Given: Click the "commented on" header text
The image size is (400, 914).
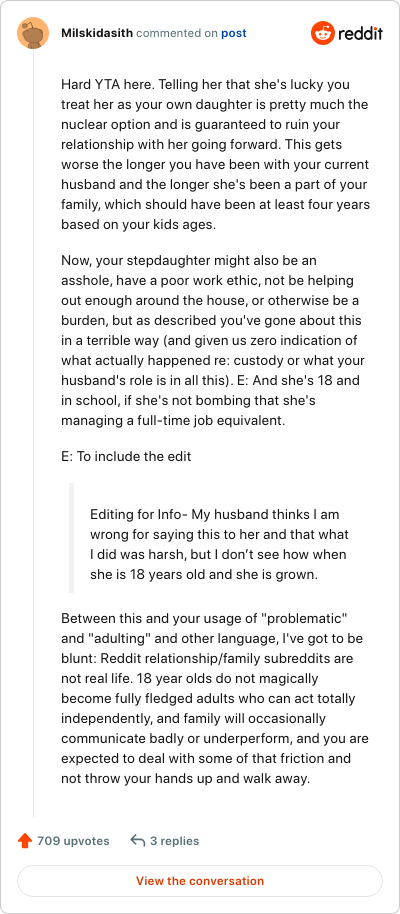Looking at the screenshot, I should pyautogui.click(x=177, y=34).
